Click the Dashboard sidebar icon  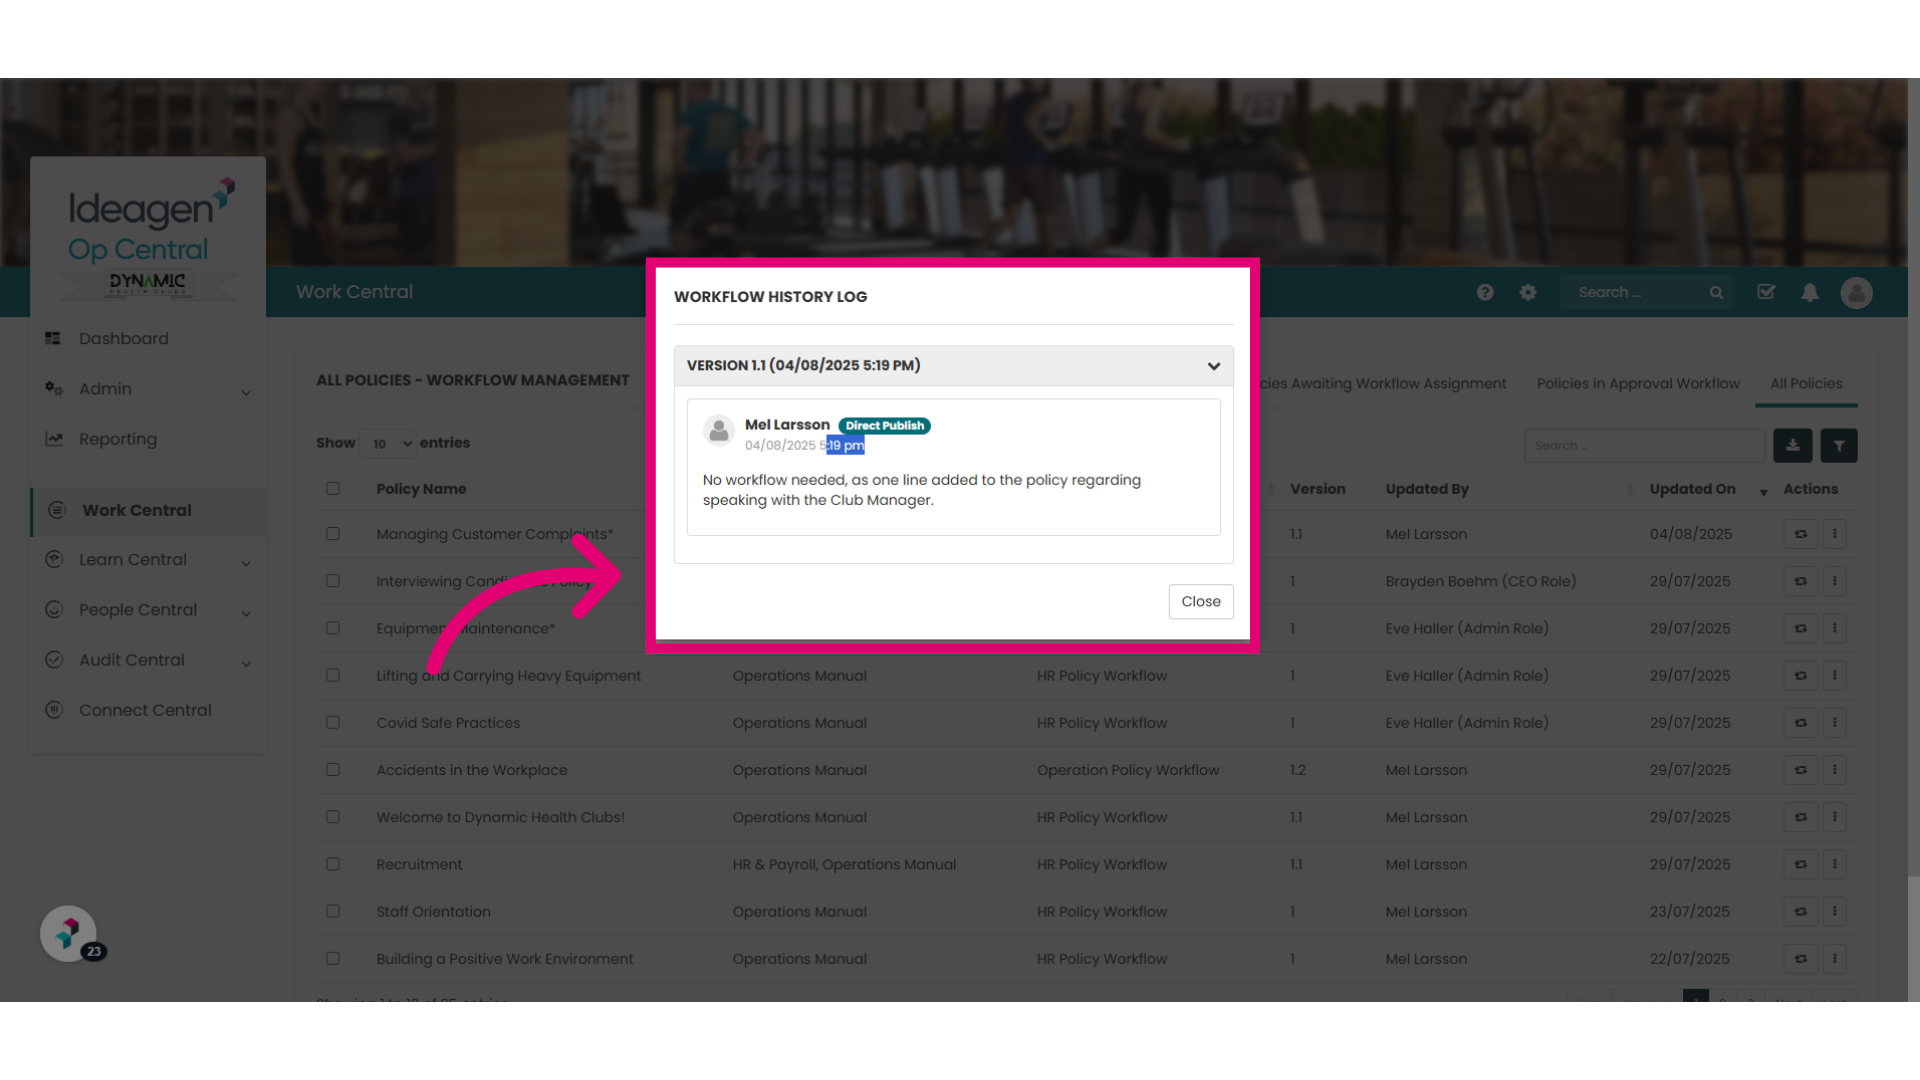(53, 338)
